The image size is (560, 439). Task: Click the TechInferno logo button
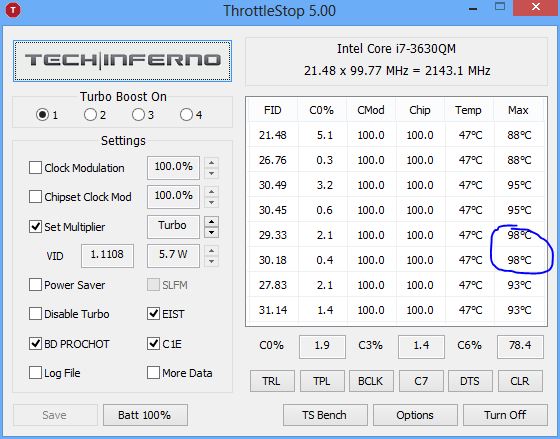122,61
